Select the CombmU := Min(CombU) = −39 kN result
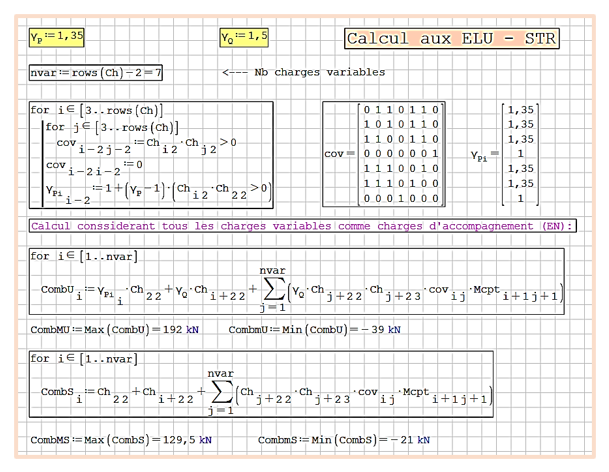 click(x=315, y=328)
